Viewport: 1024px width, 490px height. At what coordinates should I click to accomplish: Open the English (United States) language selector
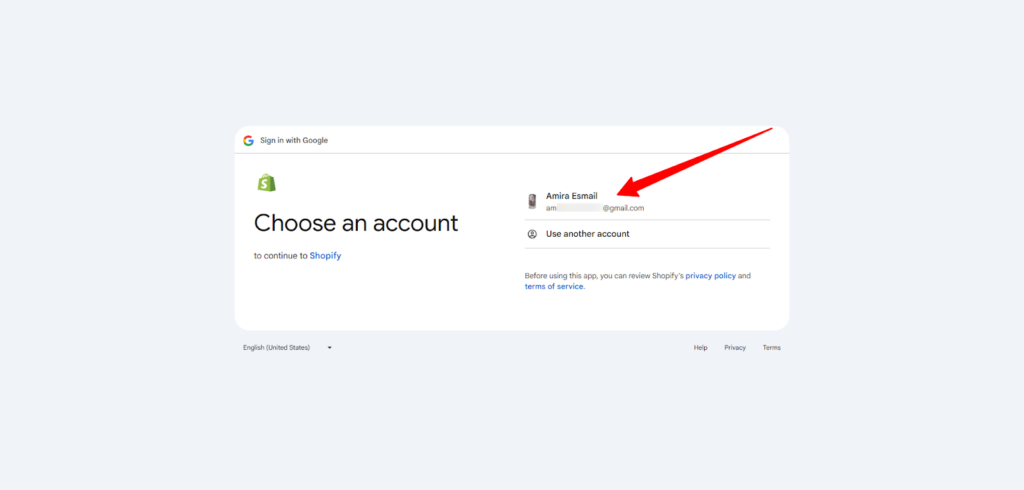point(277,348)
